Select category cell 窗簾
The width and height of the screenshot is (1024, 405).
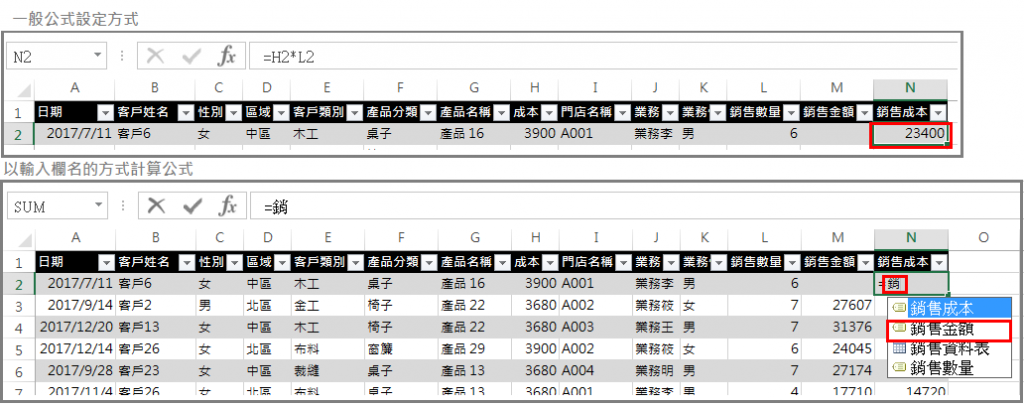[x=400, y=349]
